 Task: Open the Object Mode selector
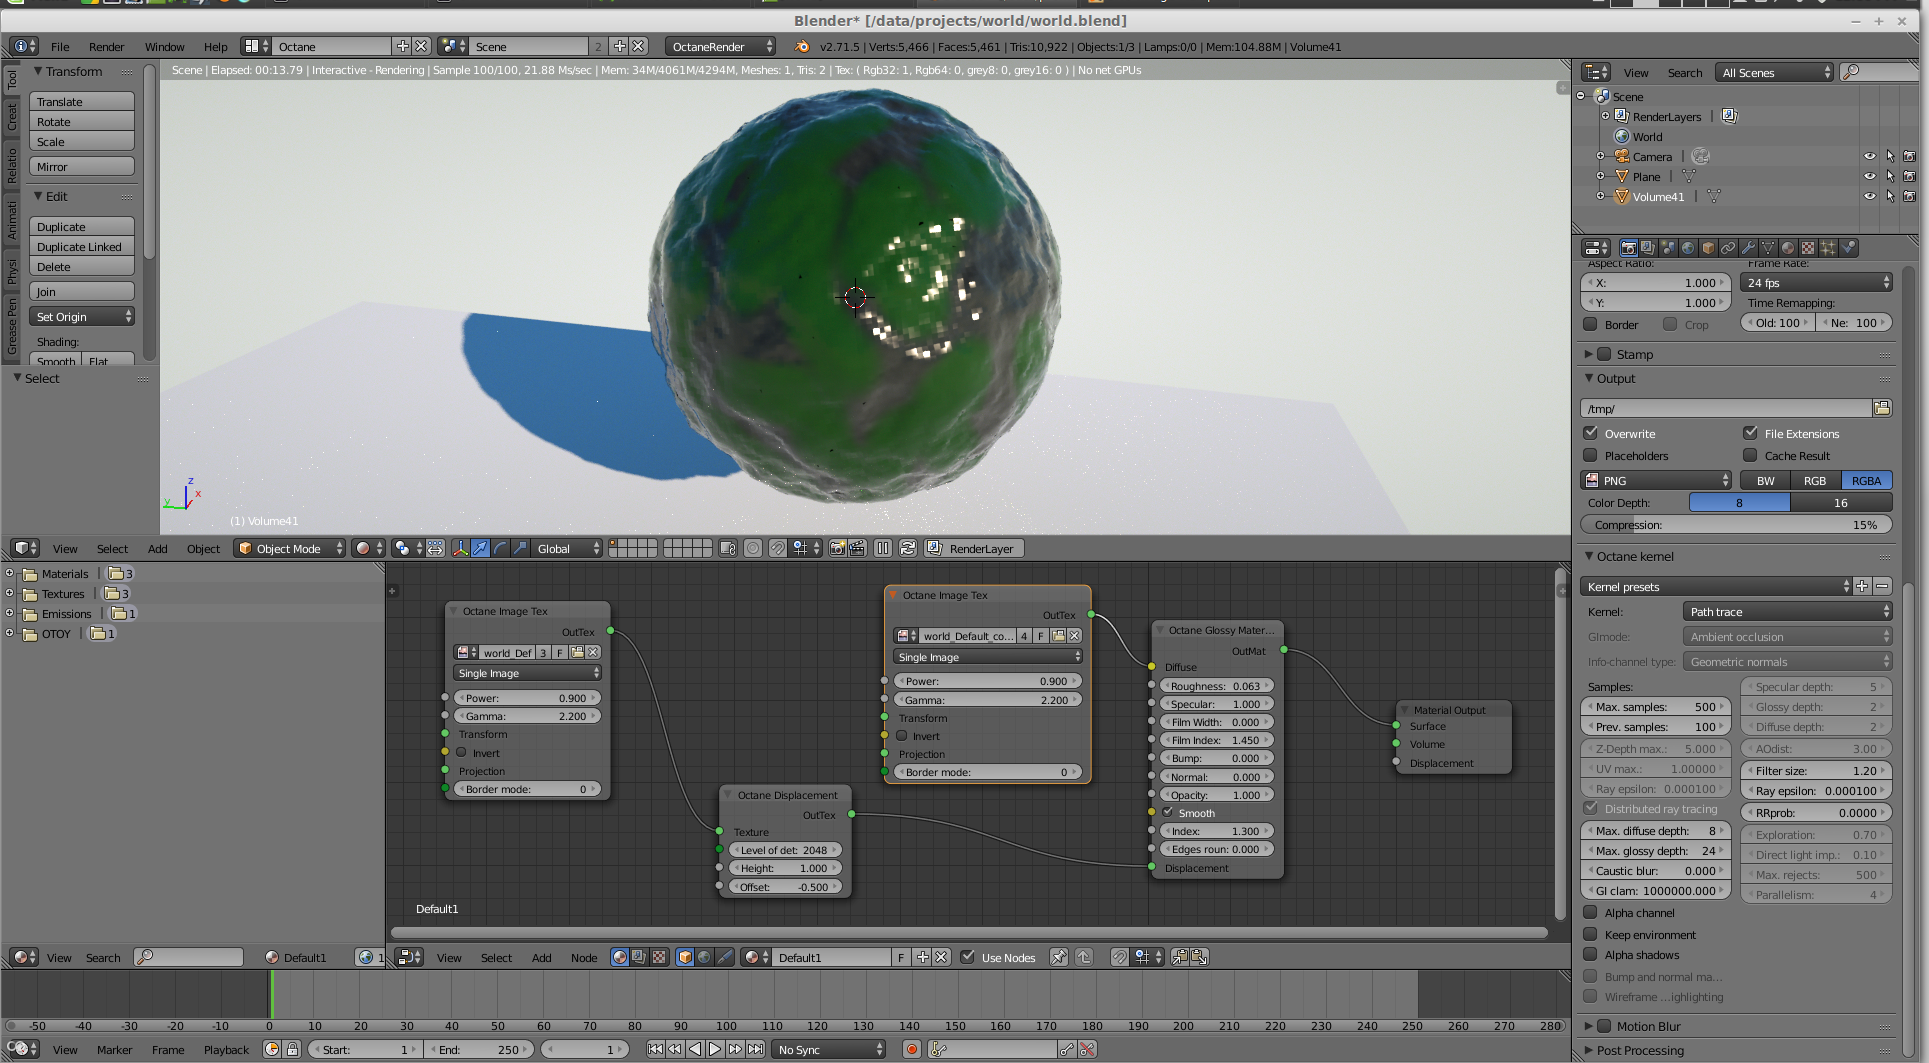[290, 548]
